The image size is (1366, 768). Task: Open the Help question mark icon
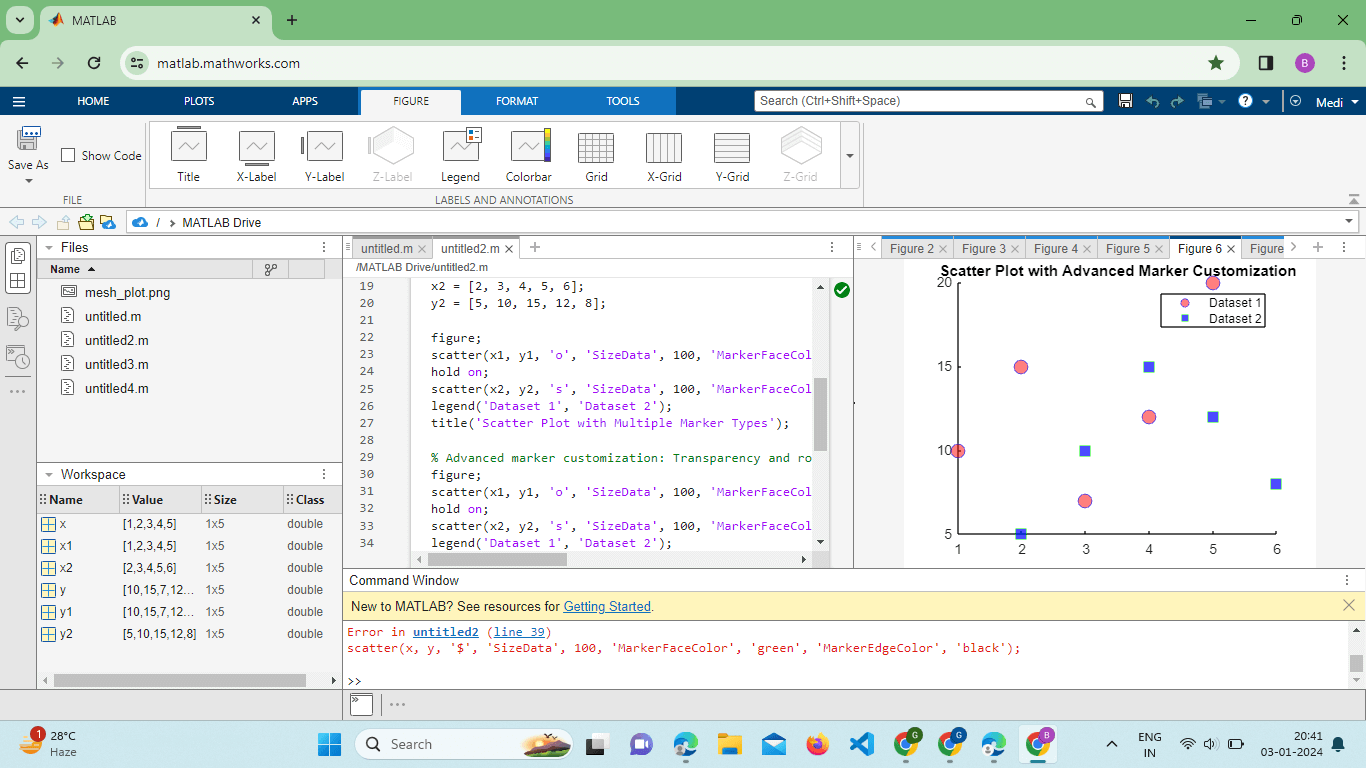point(1245,101)
